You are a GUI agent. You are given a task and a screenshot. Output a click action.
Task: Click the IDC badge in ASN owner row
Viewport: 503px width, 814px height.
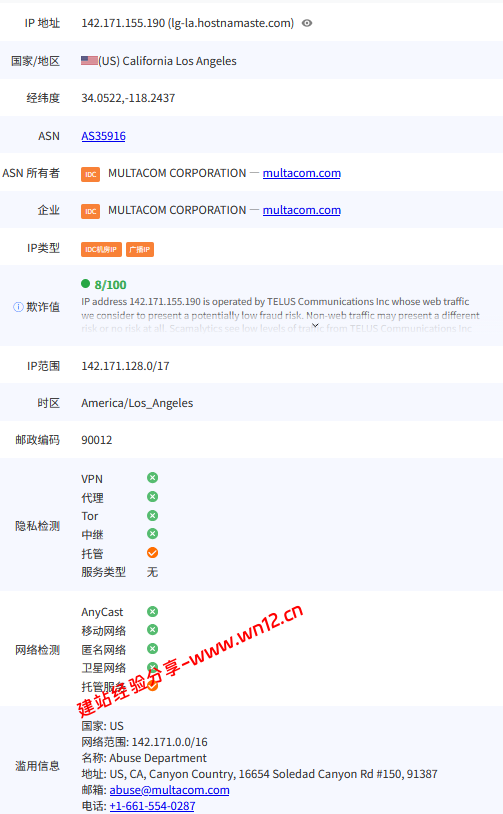(x=90, y=174)
